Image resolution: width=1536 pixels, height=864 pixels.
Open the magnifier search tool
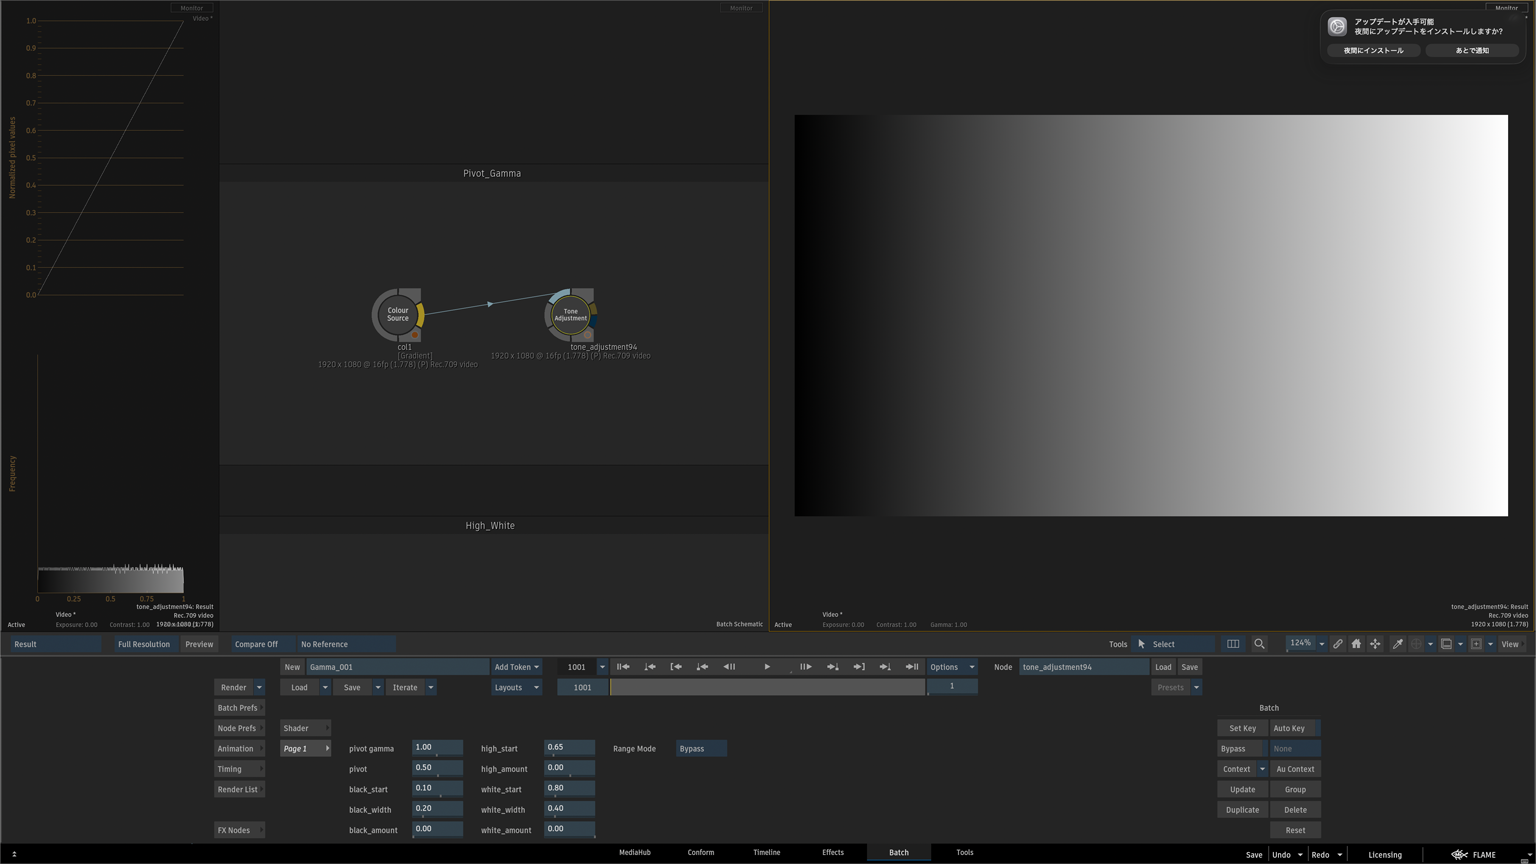tap(1259, 644)
